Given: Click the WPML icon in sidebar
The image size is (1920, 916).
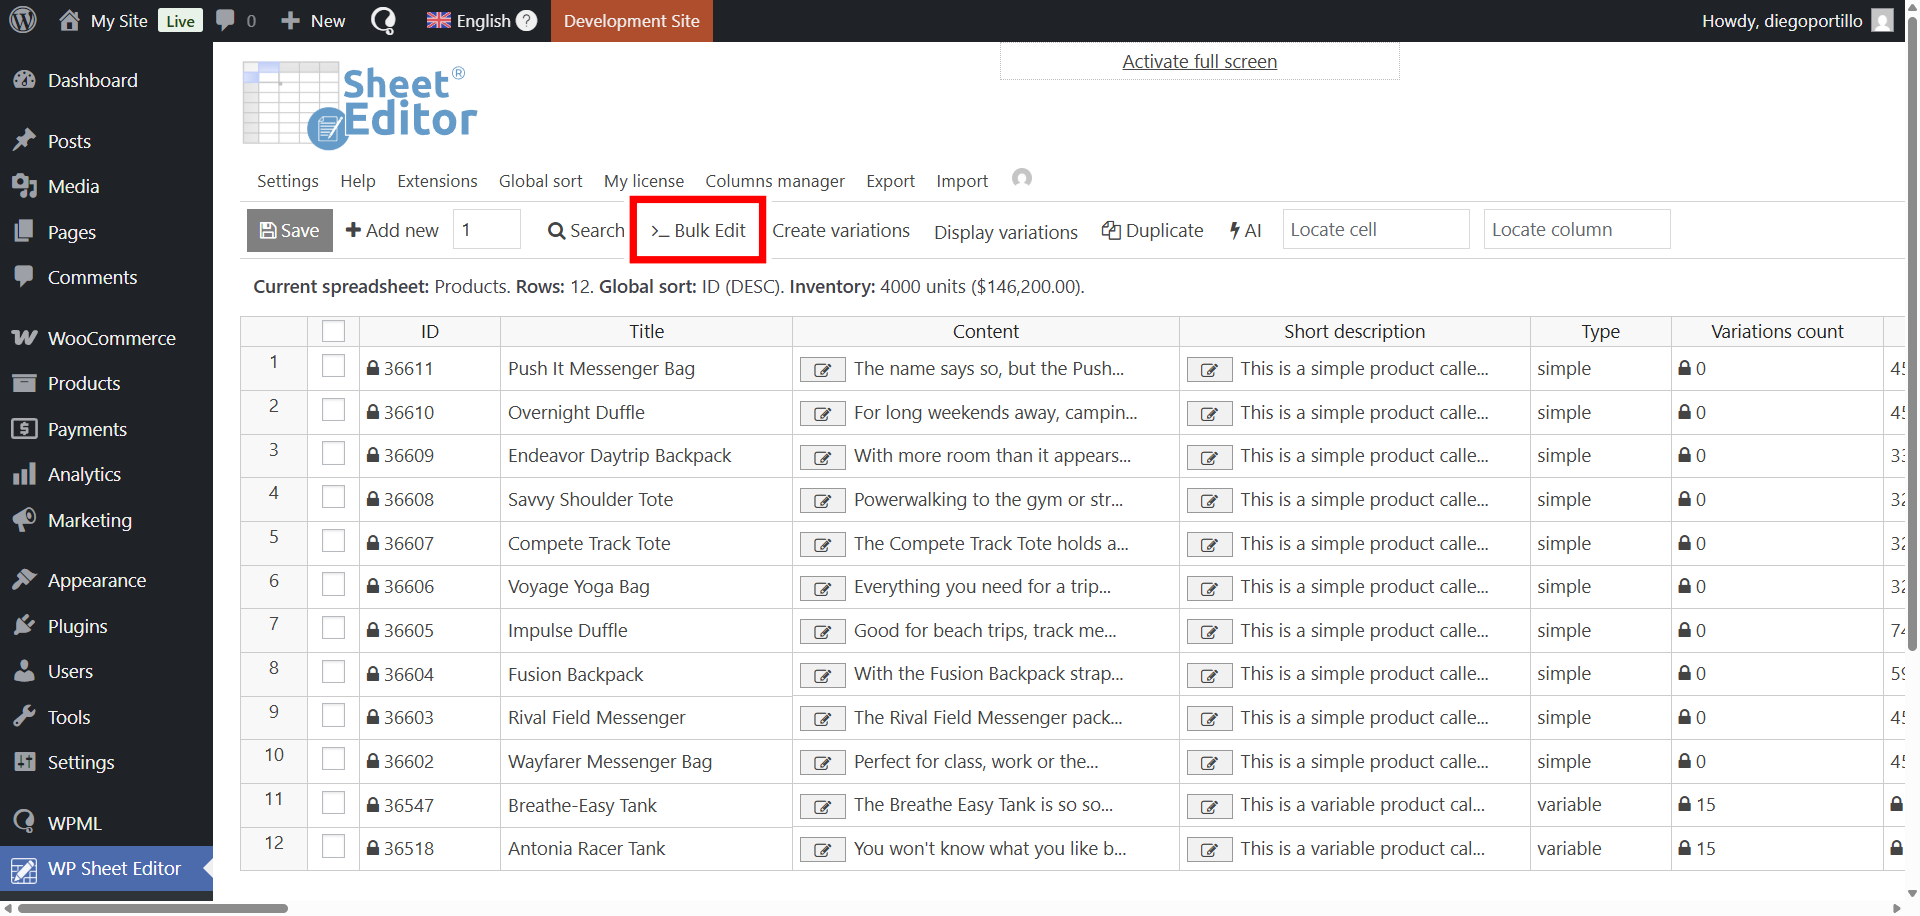Looking at the screenshot, I should [x=24, y=823].
